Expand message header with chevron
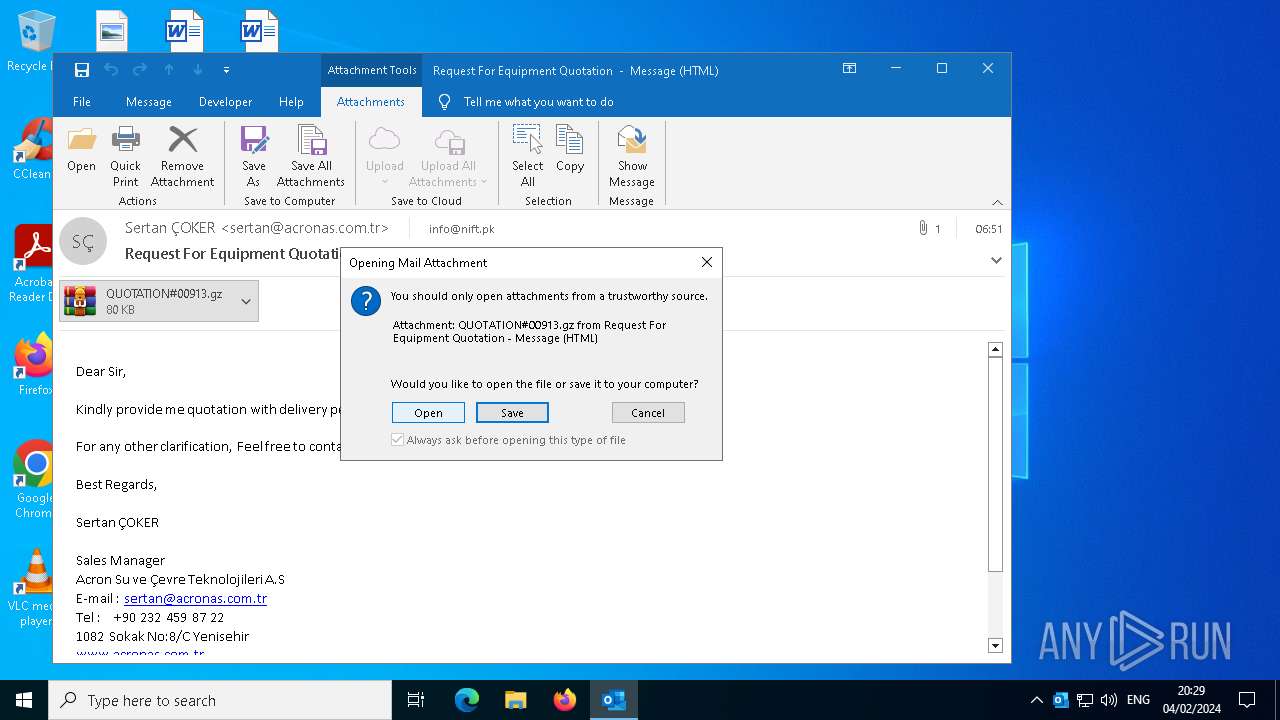The image size is (1280, 720). (996, 260)
